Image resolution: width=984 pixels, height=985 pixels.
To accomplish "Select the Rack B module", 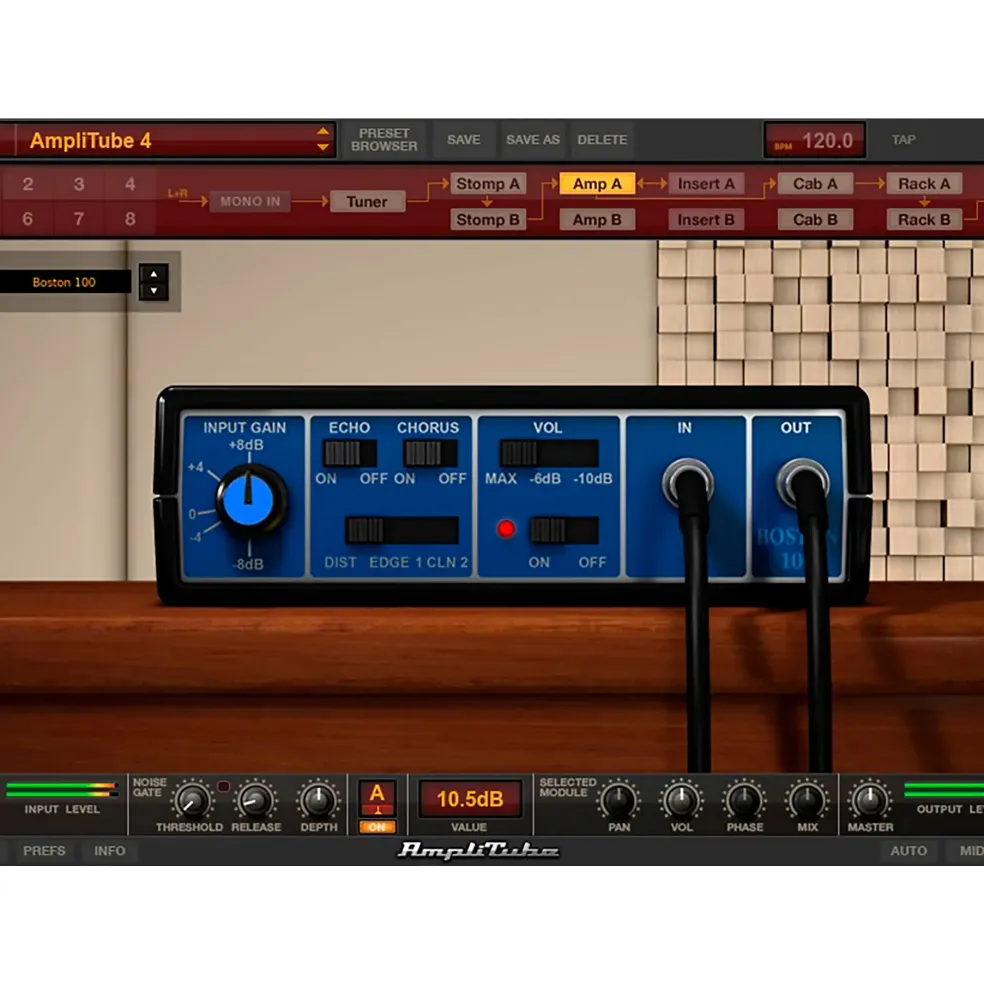I will point(924,220).
